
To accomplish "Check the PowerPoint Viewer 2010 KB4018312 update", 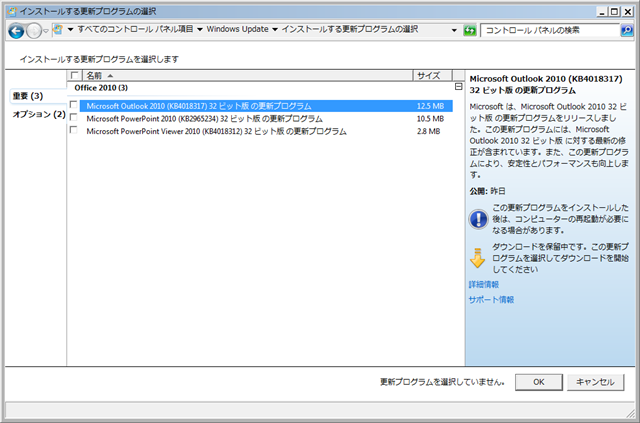I will pyautogui.click(x=73, y=130).
